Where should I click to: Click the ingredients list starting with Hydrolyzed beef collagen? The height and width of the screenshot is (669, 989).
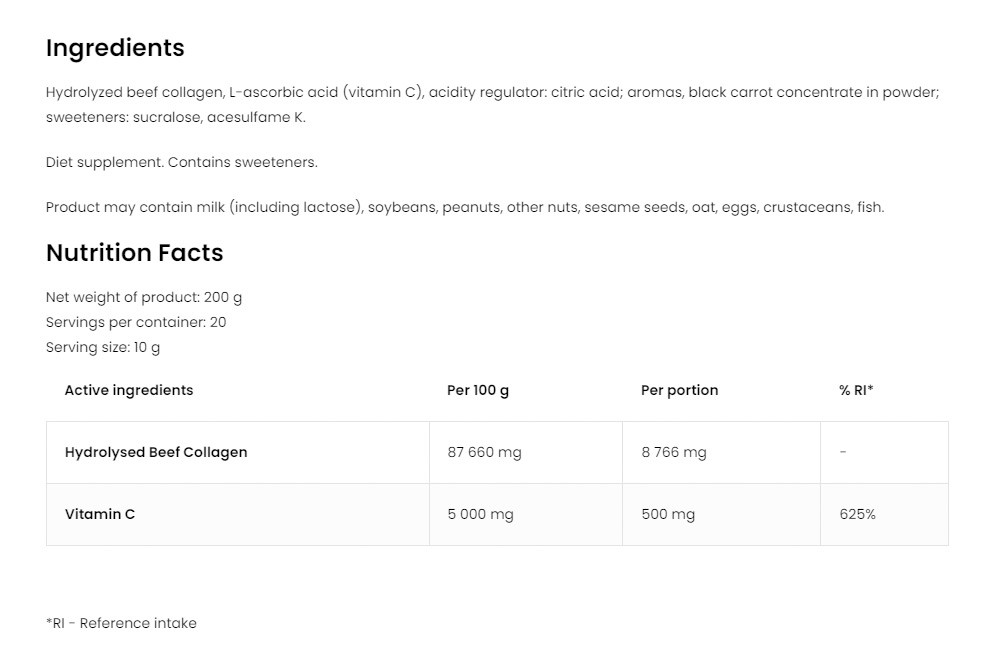tap(492, 104)
